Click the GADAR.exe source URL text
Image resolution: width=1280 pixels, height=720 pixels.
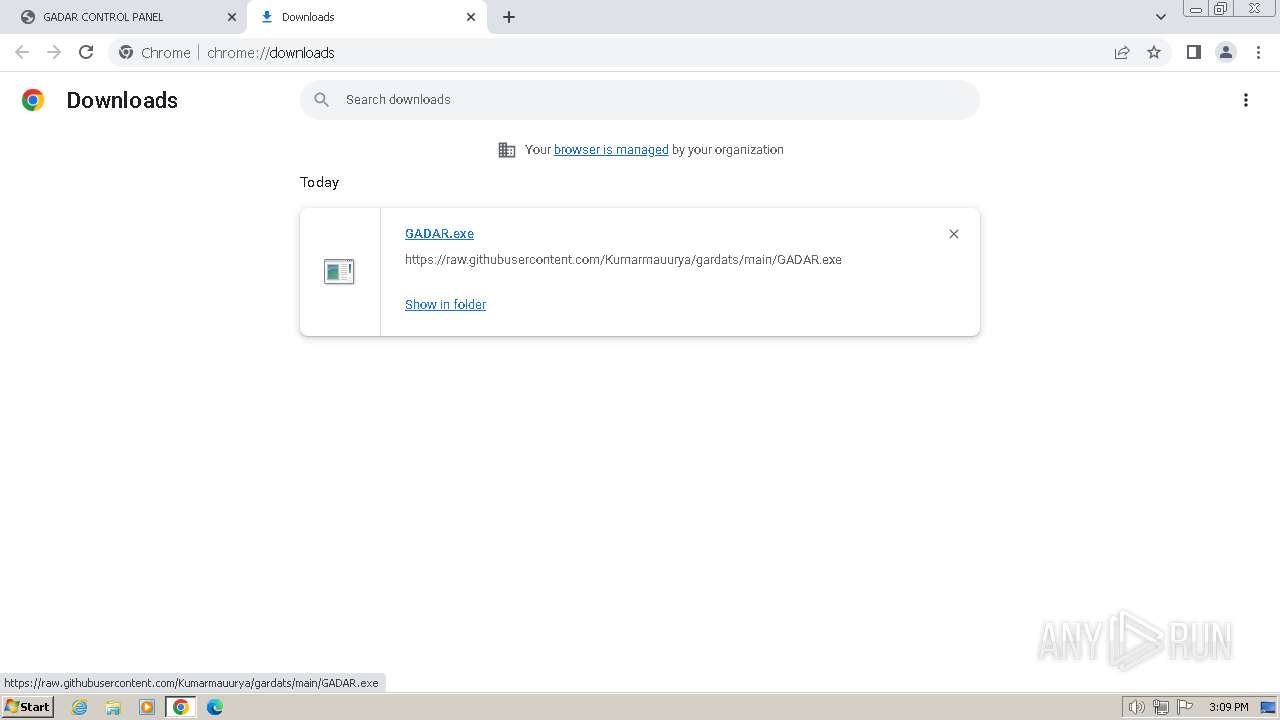(623, 260)
